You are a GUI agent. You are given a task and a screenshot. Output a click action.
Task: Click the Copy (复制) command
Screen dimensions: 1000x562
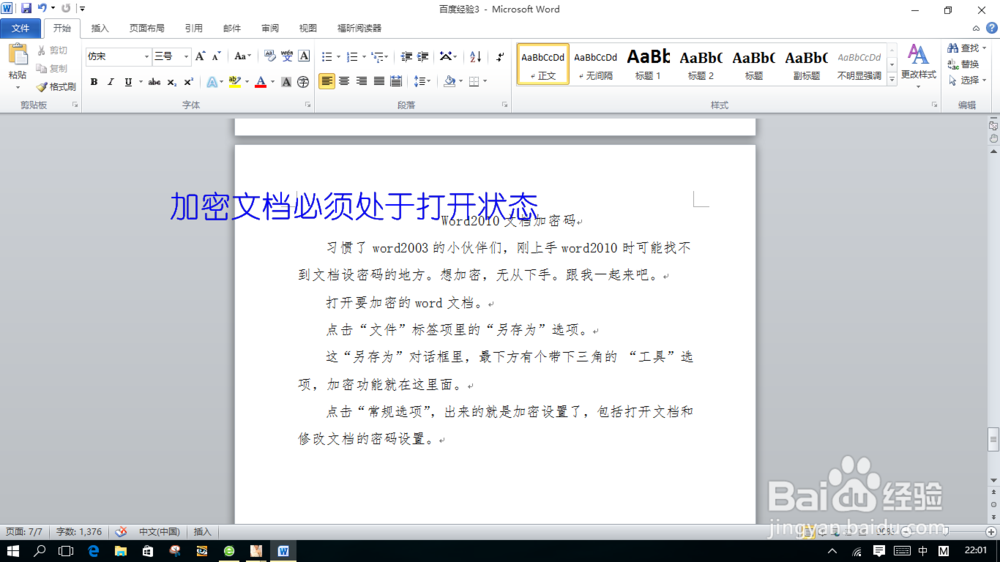tap(52, 68)
